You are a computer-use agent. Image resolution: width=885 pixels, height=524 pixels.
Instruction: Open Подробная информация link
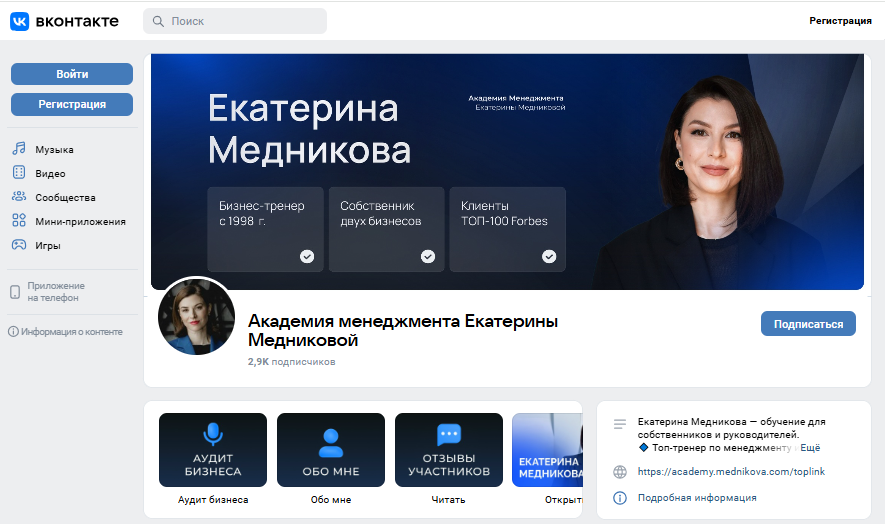coord(697,497)
